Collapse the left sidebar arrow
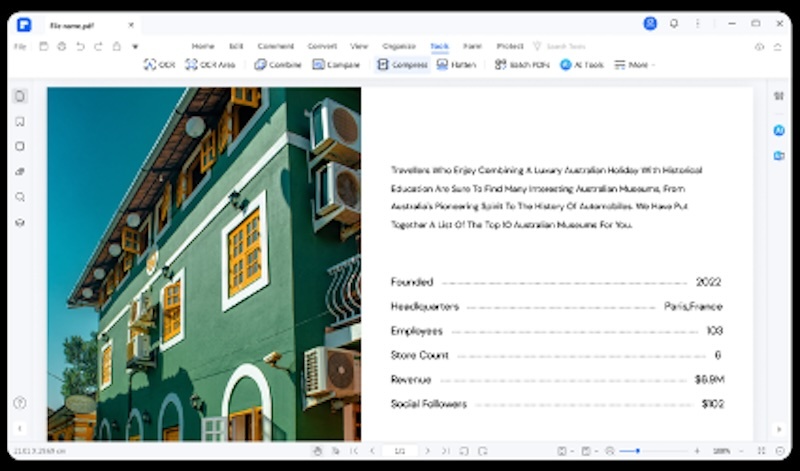The width and height of the screenshot is (800, 471). [x=20, y=429]
